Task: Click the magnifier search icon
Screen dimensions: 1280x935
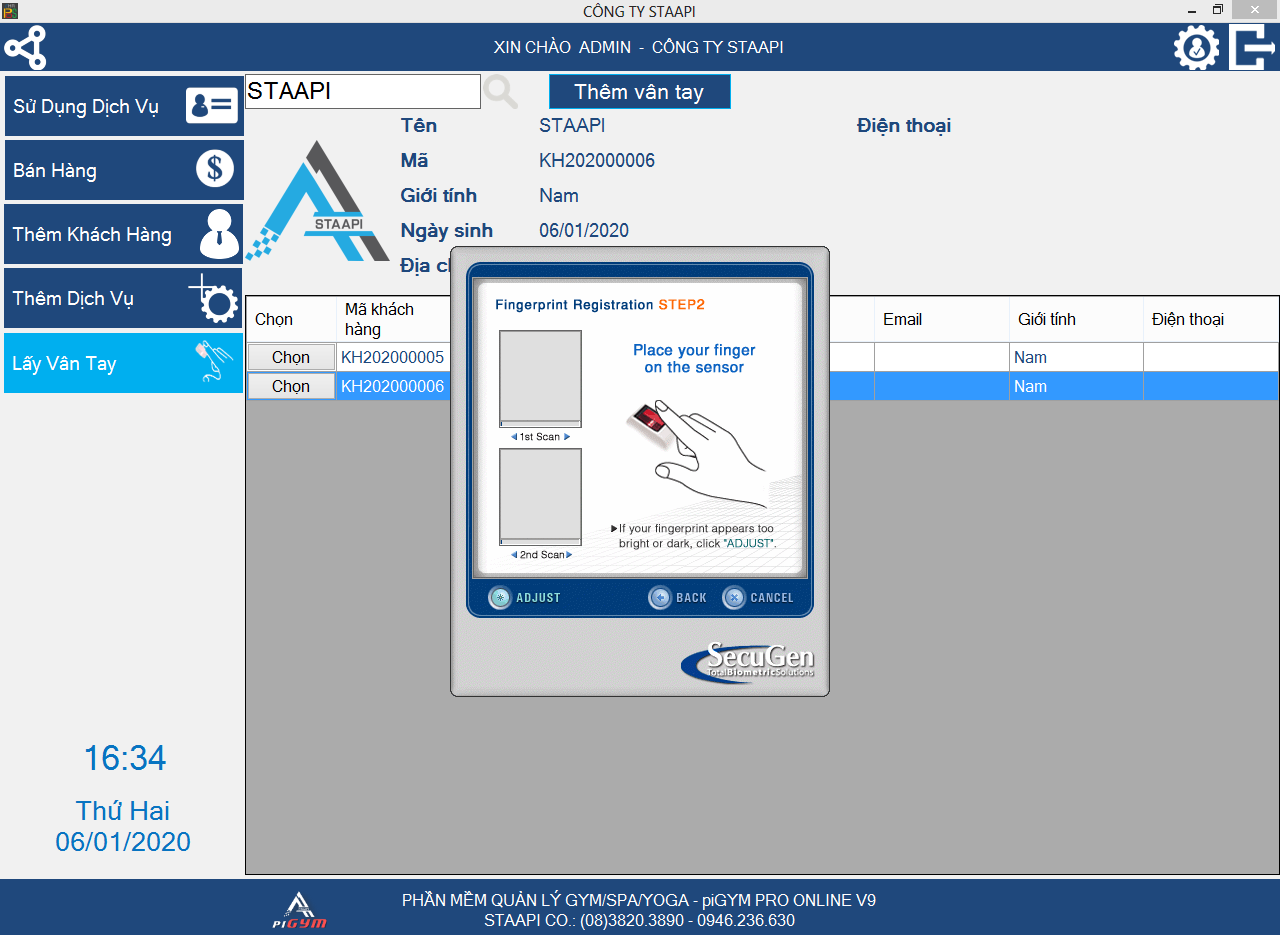Action: click(501, 92)
